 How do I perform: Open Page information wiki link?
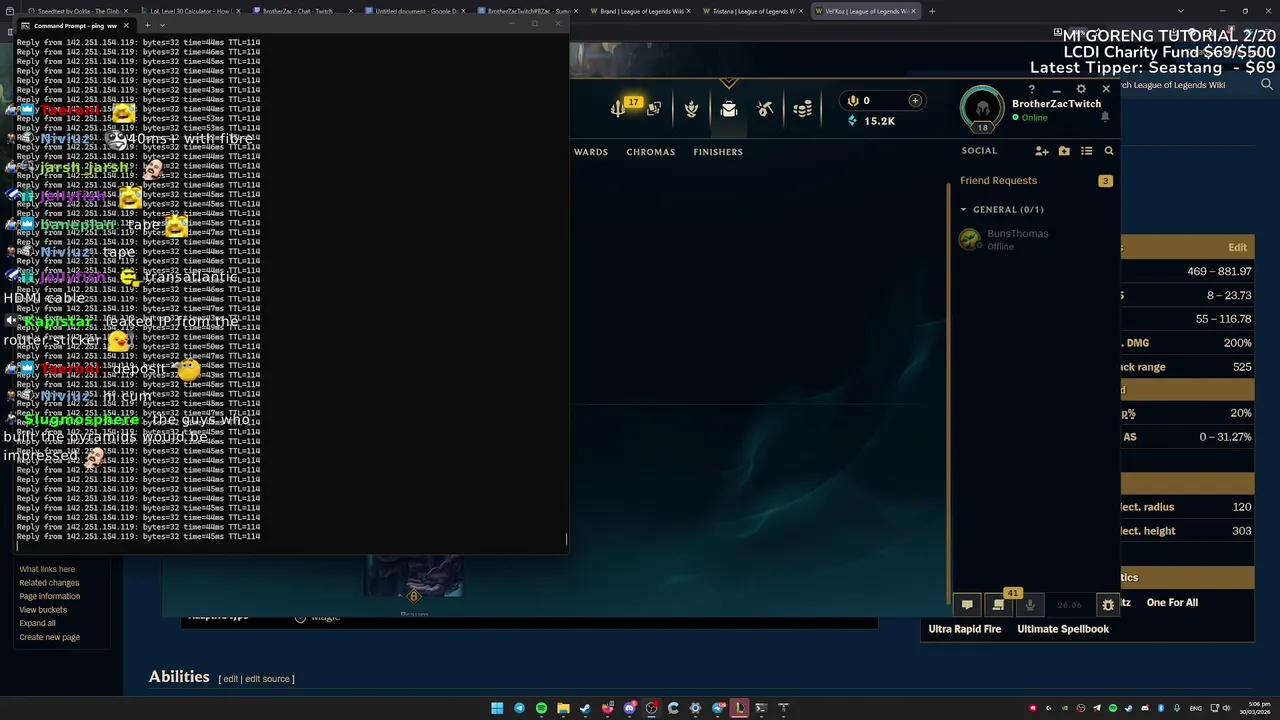point(50,596)
